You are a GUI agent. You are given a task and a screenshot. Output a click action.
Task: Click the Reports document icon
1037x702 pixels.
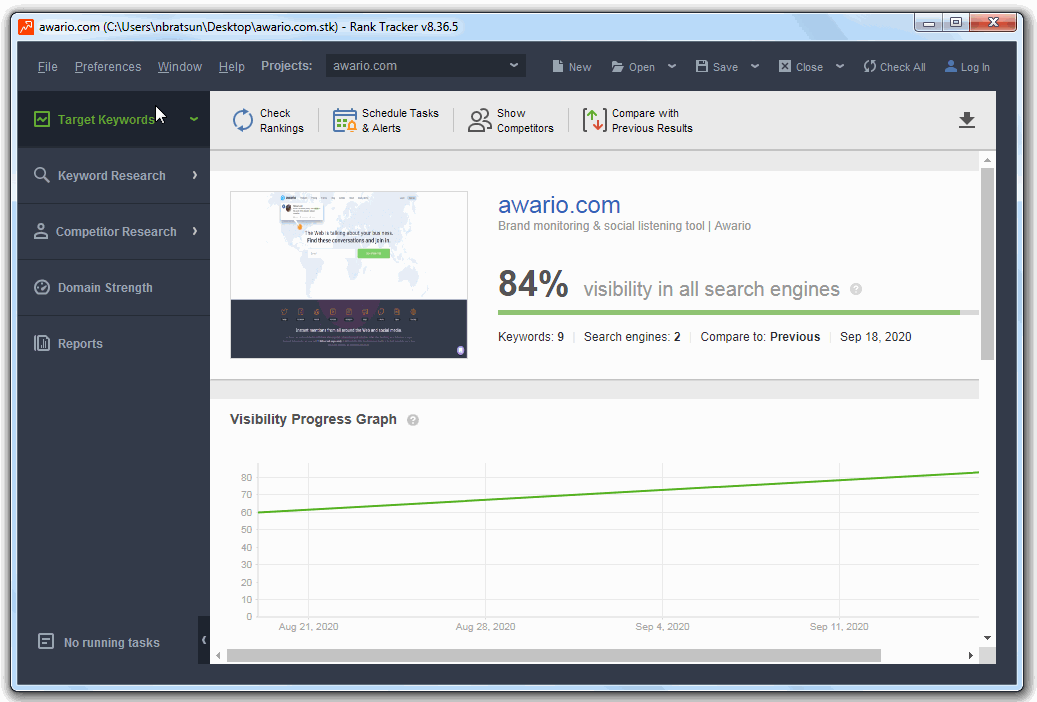point(42,343)
